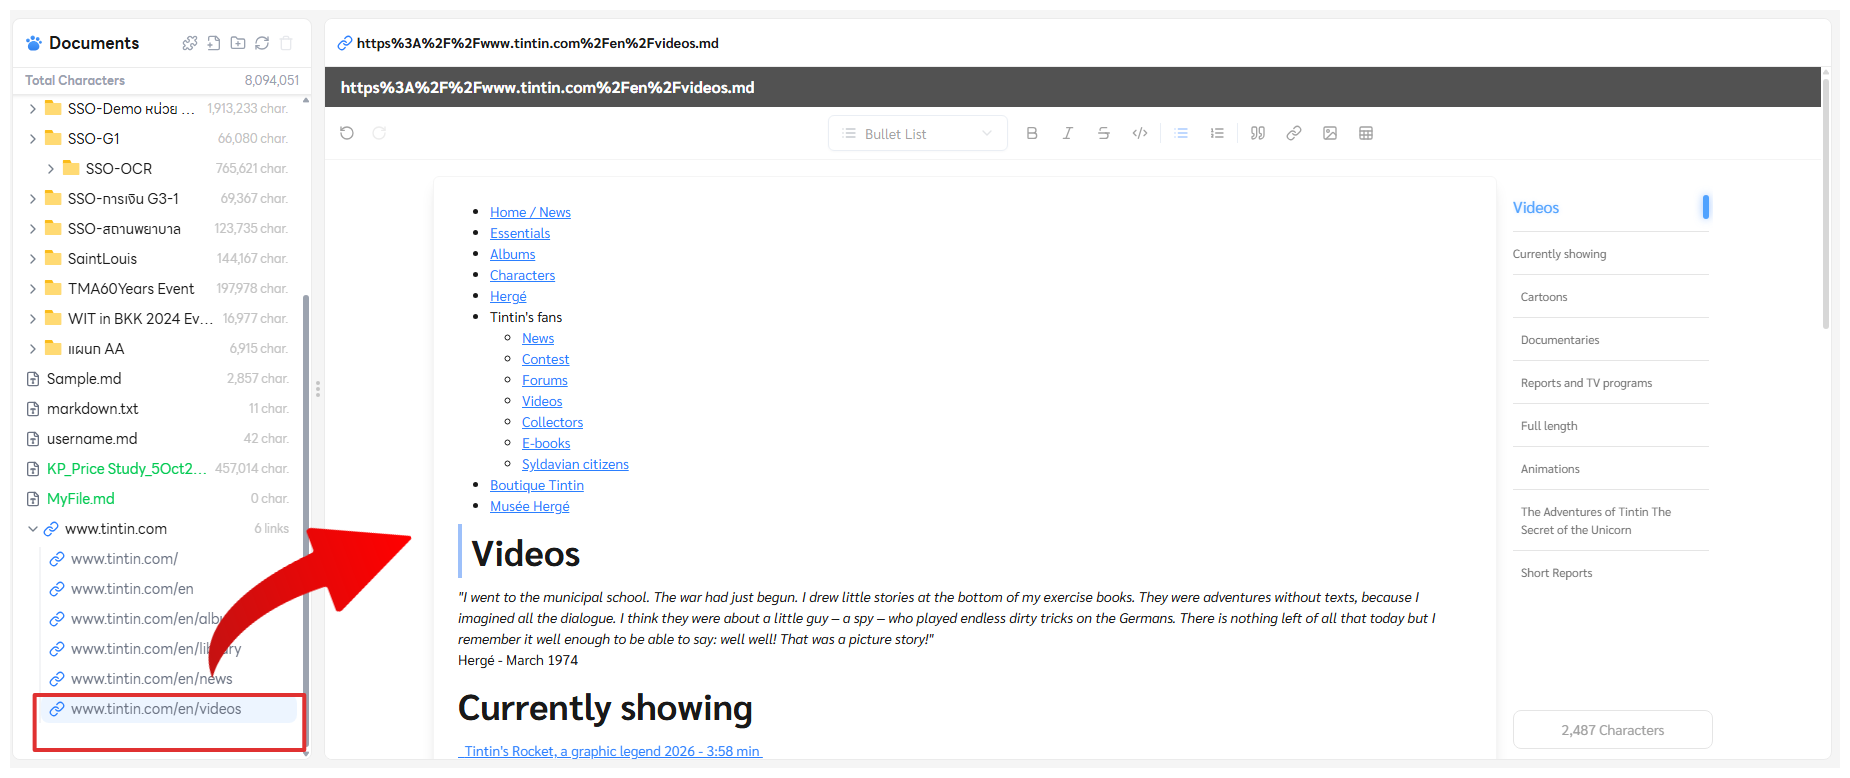Insert a hyperlink using the link icon
1850x778 pixels.
point(1294,133)
